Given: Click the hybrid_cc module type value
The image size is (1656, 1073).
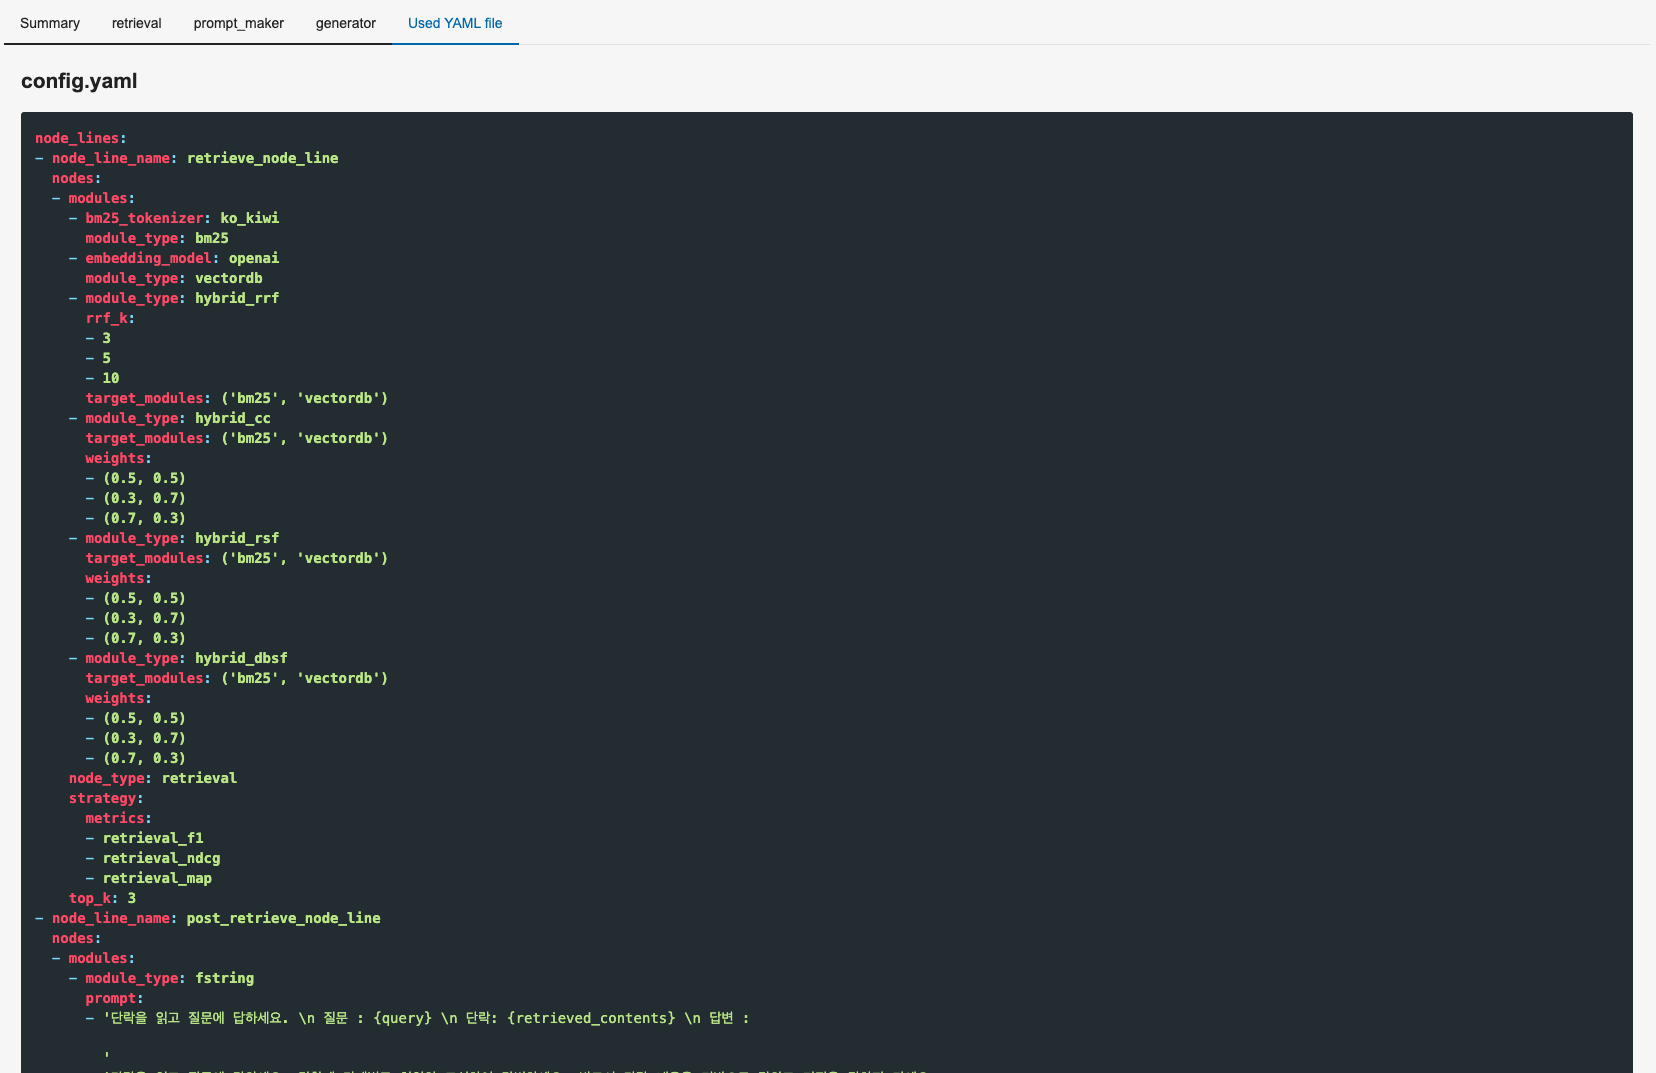Looking at the screenshot, I should tap(232, 418).
